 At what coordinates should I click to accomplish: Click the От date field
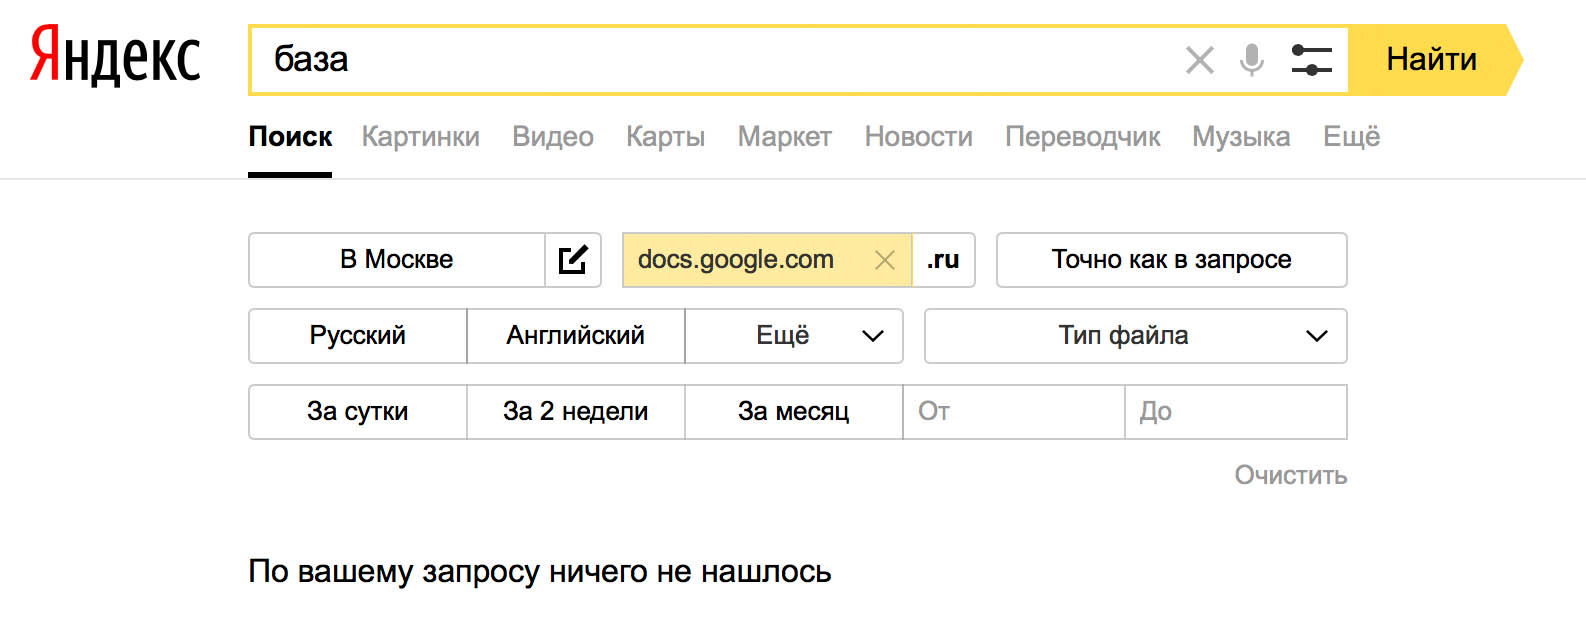pyautogui.click(x=1014, y=412)
